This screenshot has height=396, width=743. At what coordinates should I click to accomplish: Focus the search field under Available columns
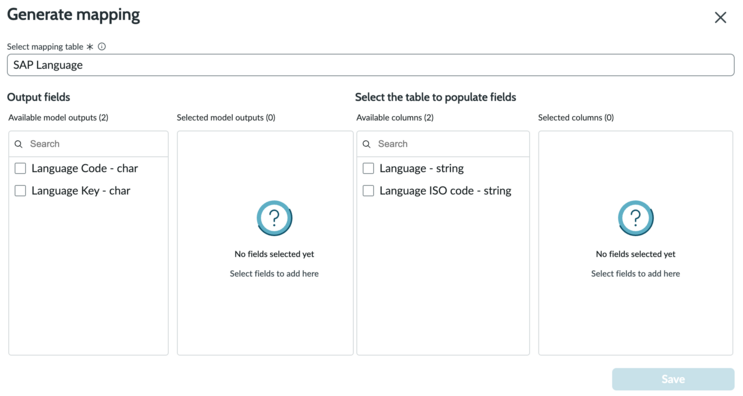(x=443, y=144)
